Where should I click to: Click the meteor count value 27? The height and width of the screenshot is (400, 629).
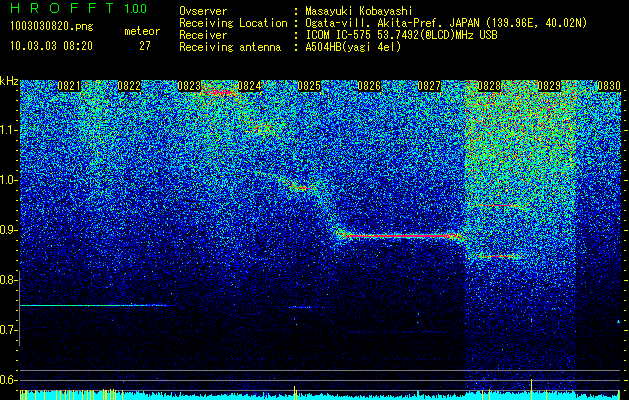pos(145,46)
